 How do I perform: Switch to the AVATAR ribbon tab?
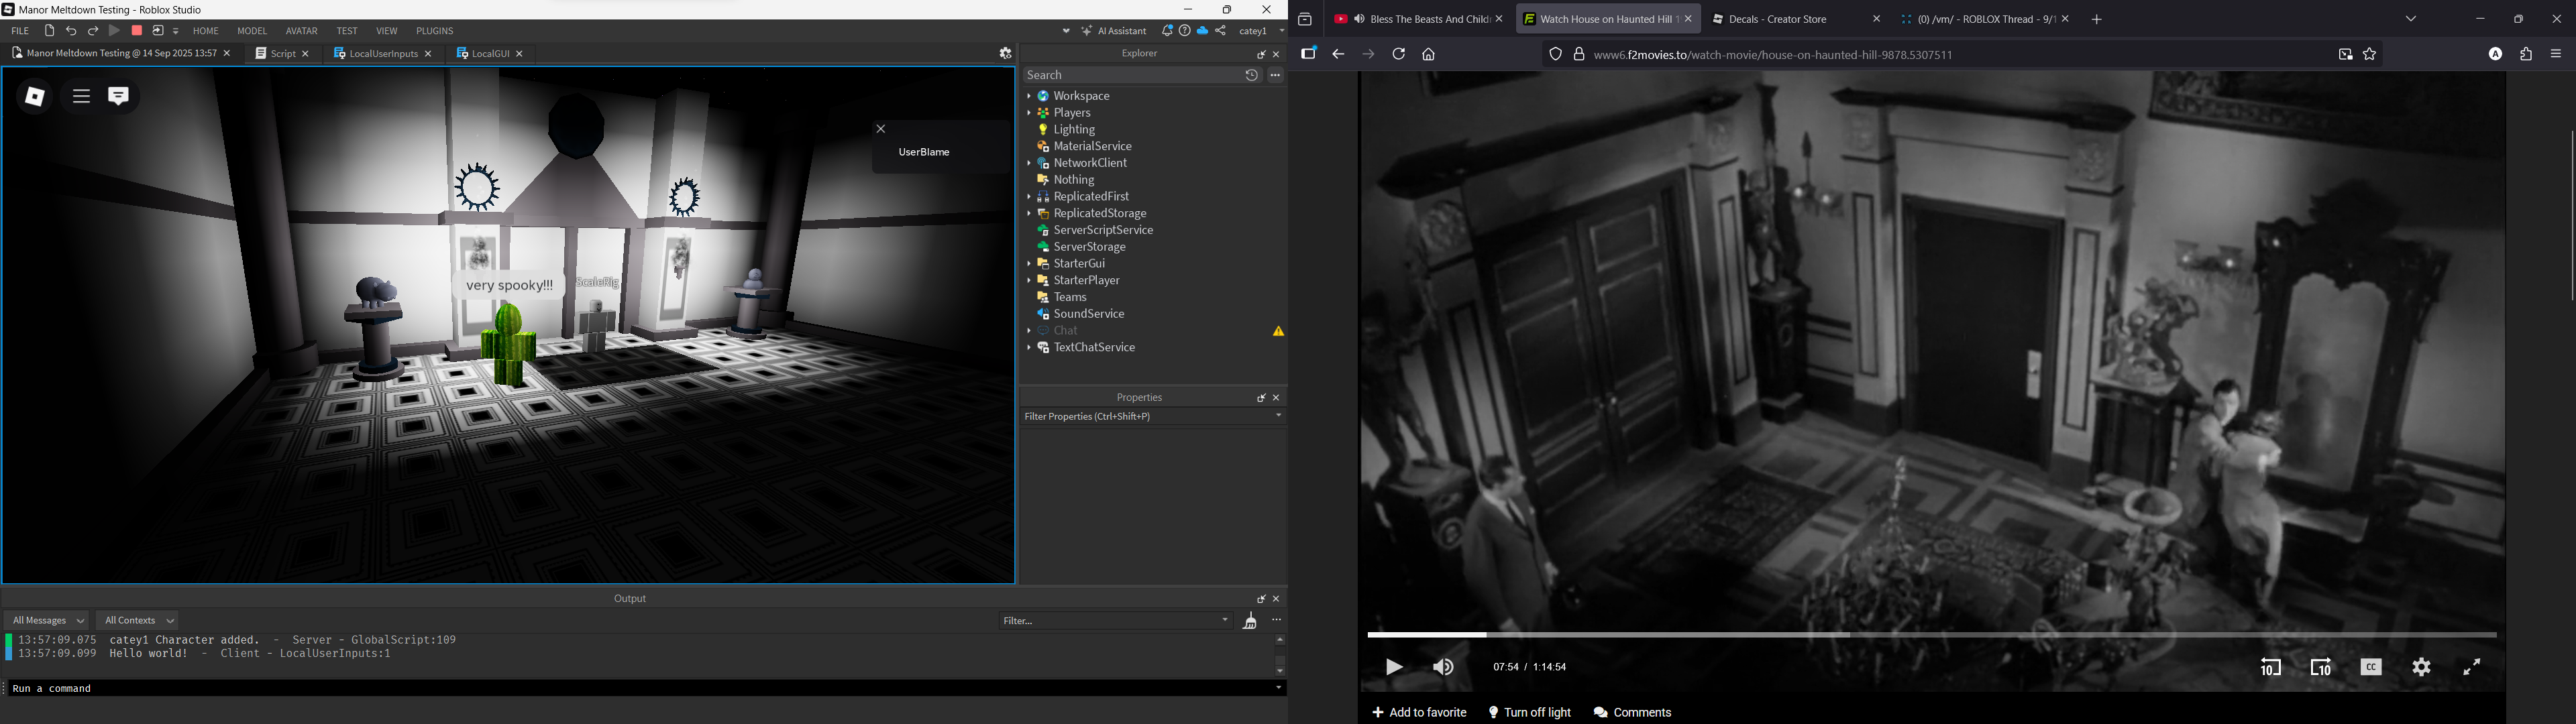tap(302, 31)
